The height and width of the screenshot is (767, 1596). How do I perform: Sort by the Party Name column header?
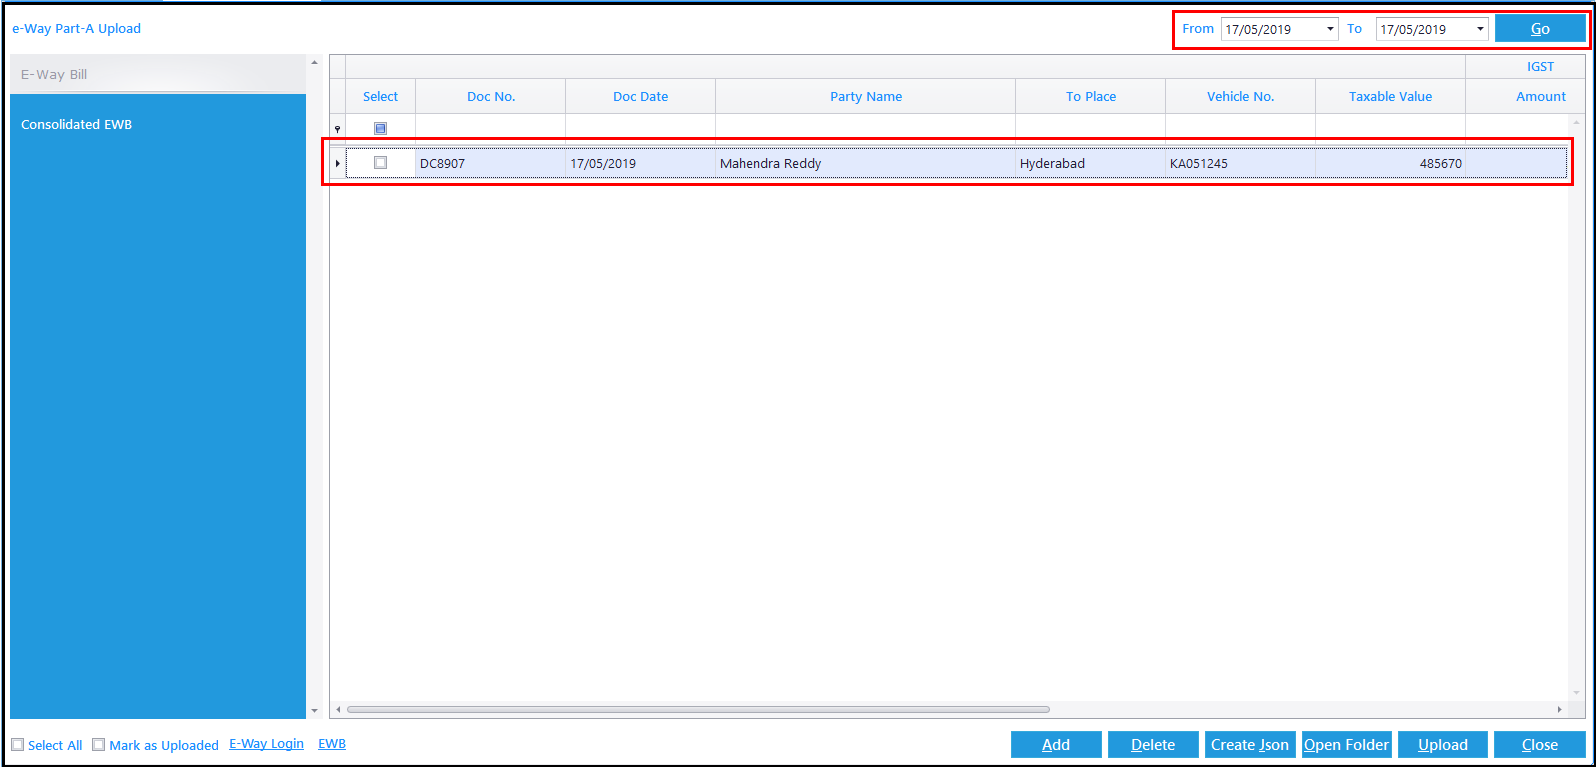click(866, 96)
